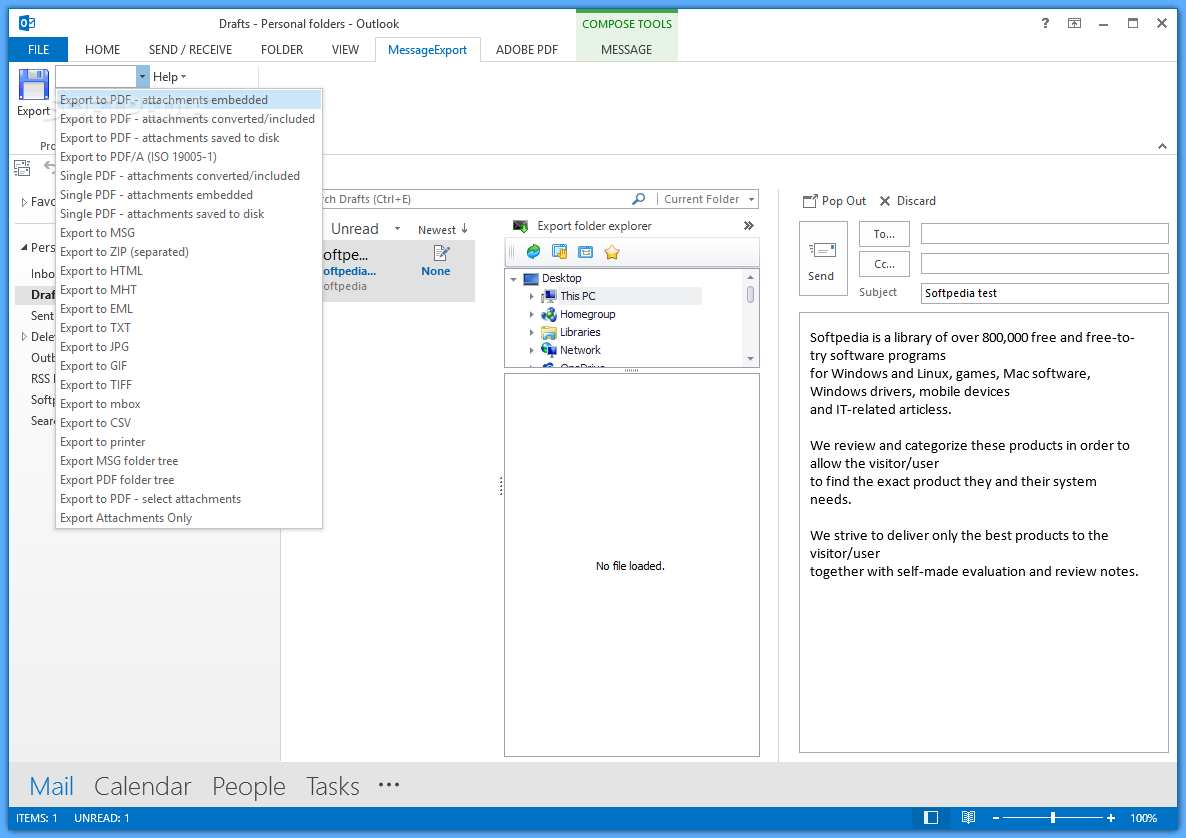
Task: Open the Cc... address book button
Action: pyautogui.click(x=884, y=264)
